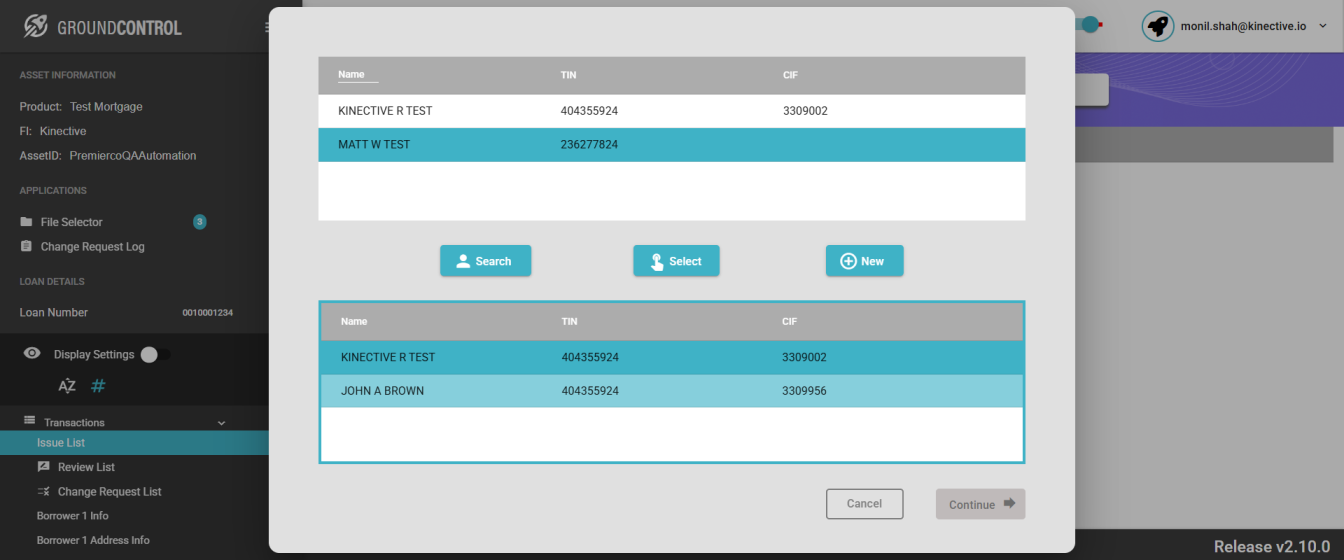
Task: Click AssetID PremiercoQAAutomation text
Action: click(x=108, y=156)
